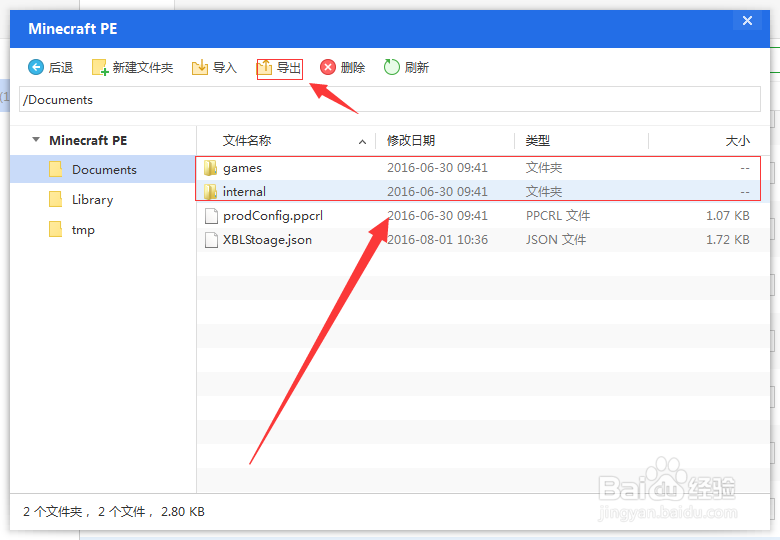Click the 导出 export icon
The image size is (780, 540).
pyautogui.click(x=264, y=67)
